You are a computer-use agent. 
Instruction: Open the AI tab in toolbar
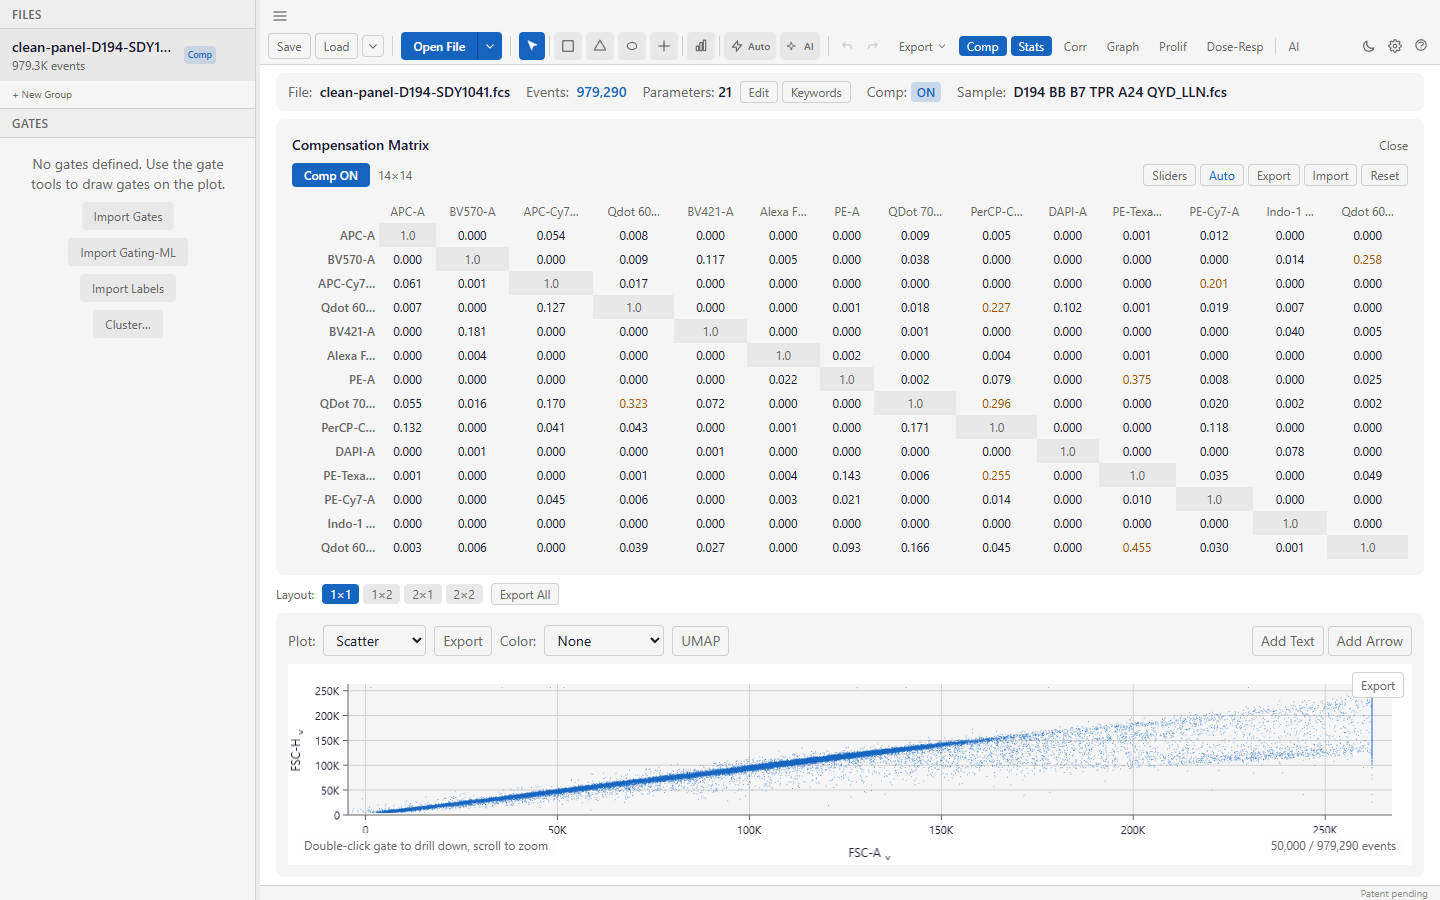1293,46
